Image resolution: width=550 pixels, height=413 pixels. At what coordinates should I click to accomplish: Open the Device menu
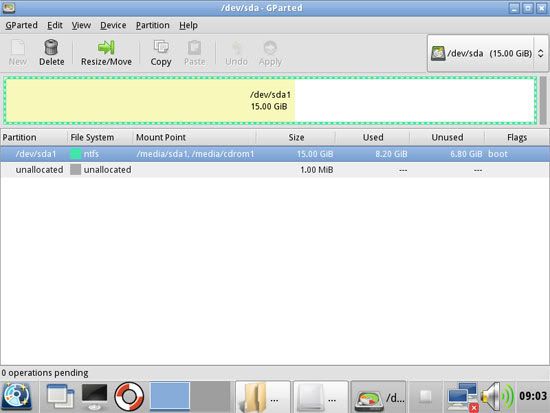pyautogui.click(x=113, y=25)
